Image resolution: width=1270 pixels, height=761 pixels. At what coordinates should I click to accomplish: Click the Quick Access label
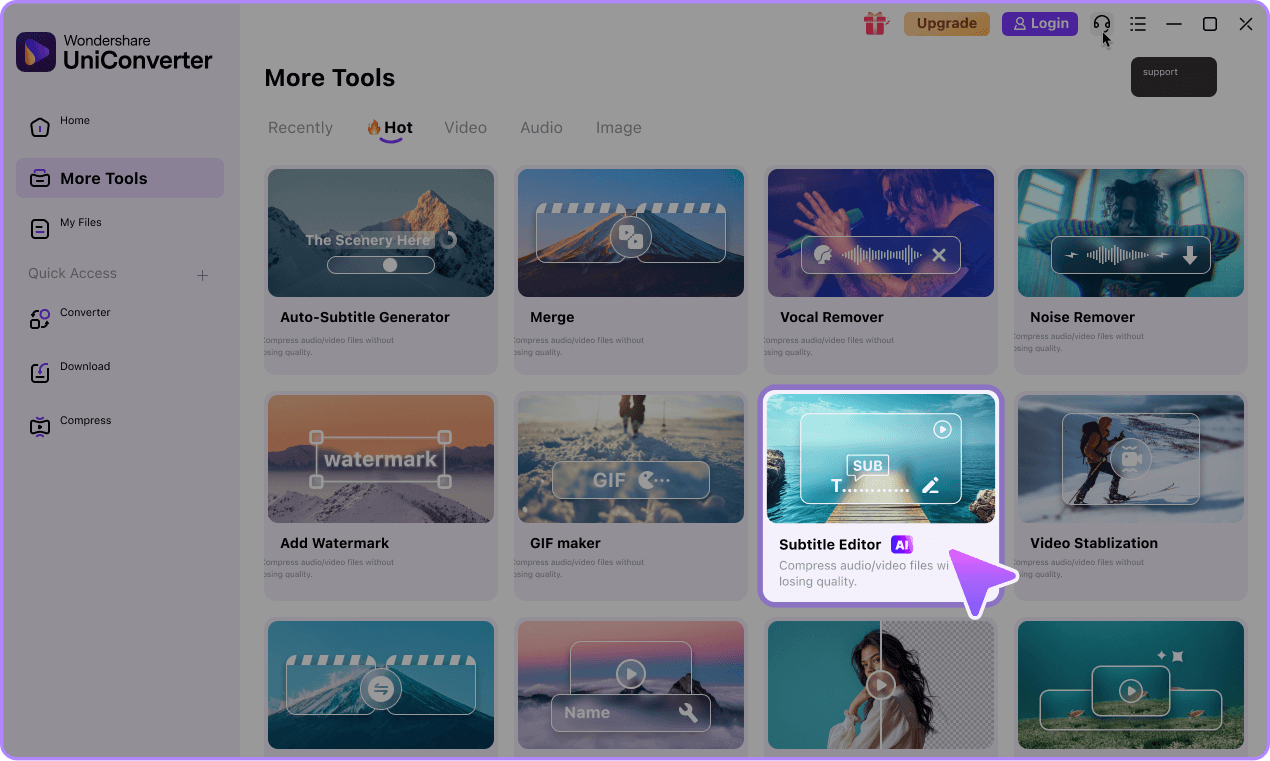[x=72, y=274]
